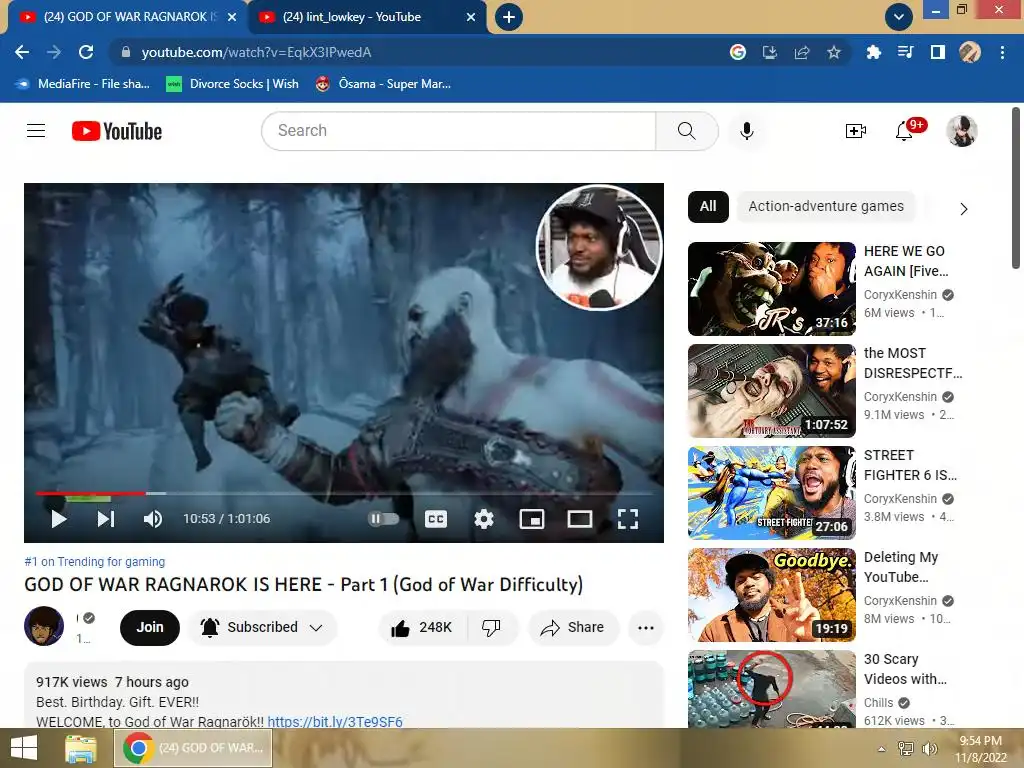This screenshot has height=768, width=1024.
Task: Enable miniplayer mode
Action: click(532, 519)
